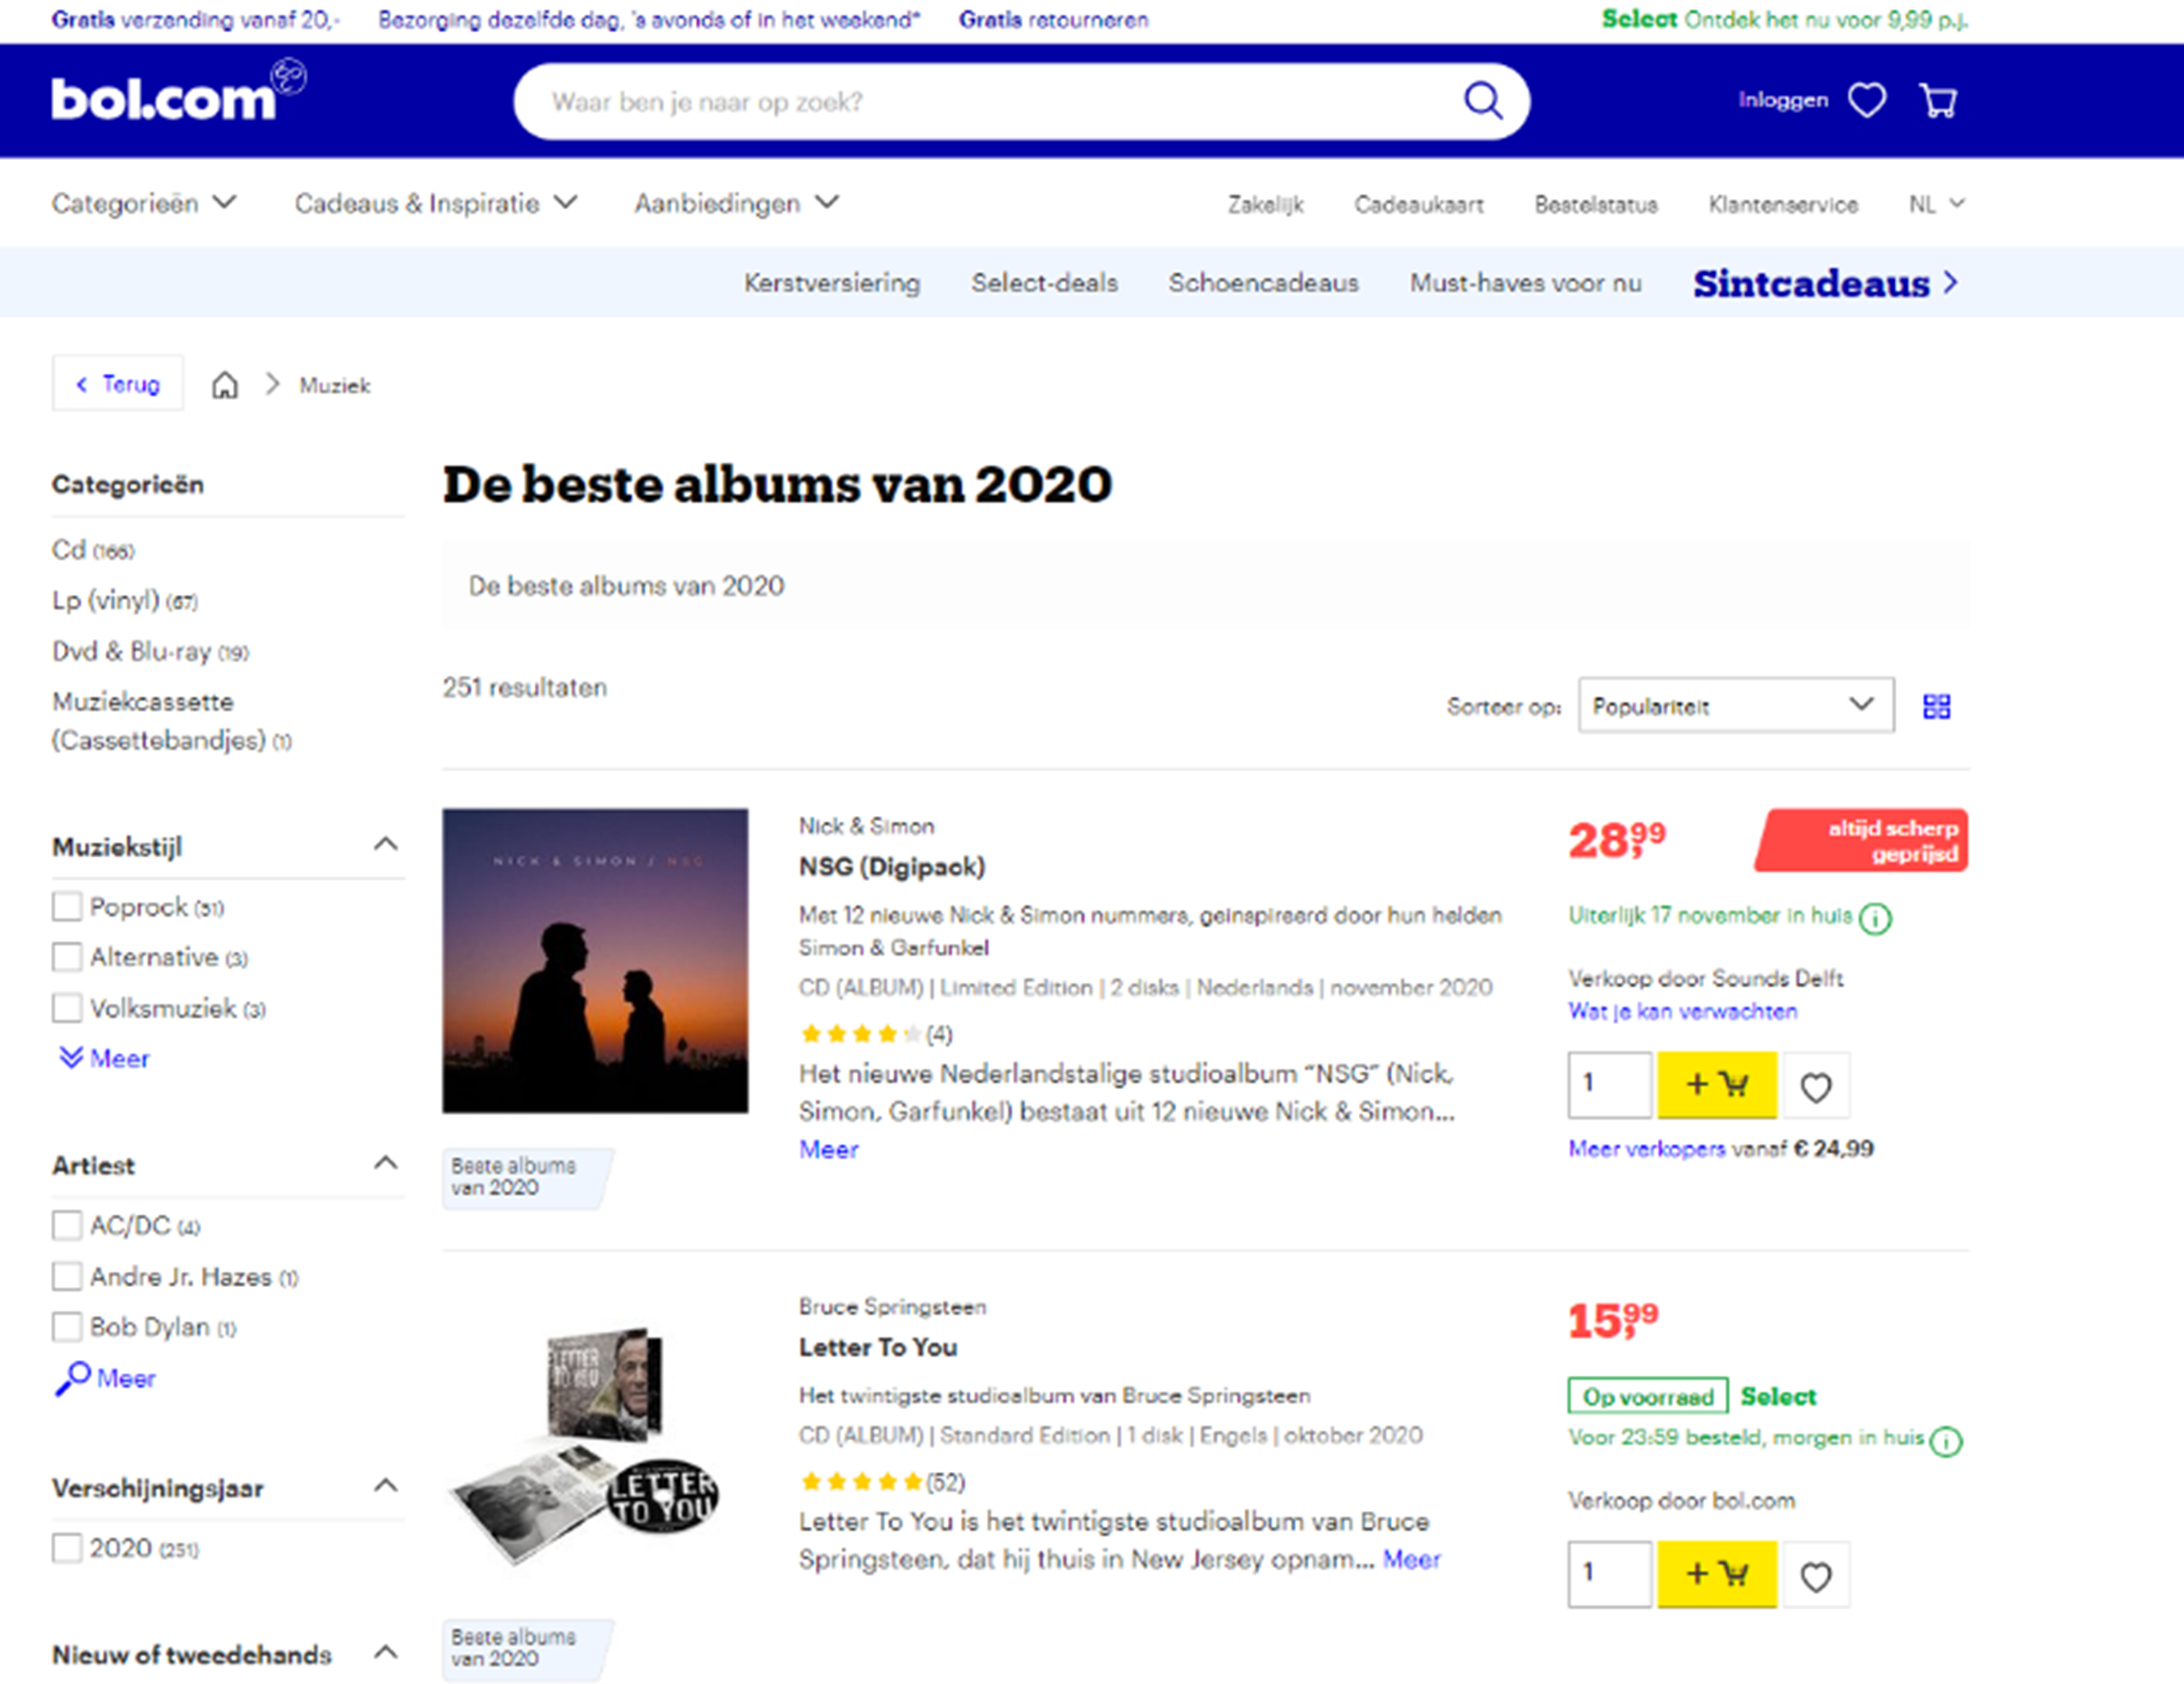Click the Terug back button
2184x1684 pixels.
tap(118, 384)
